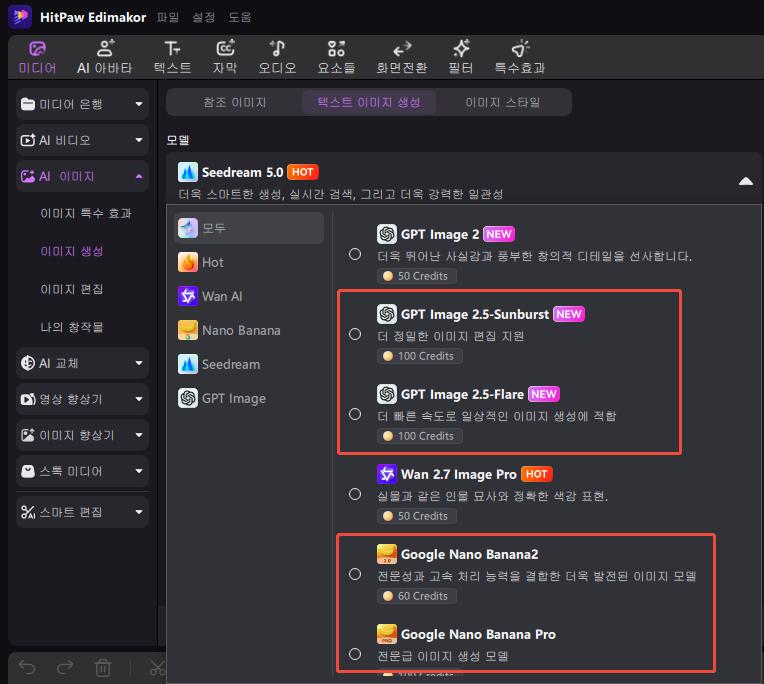Screen dimensions: 764x684
Task: Open the 자막 subtitles tool
Action: click(225, 57)
